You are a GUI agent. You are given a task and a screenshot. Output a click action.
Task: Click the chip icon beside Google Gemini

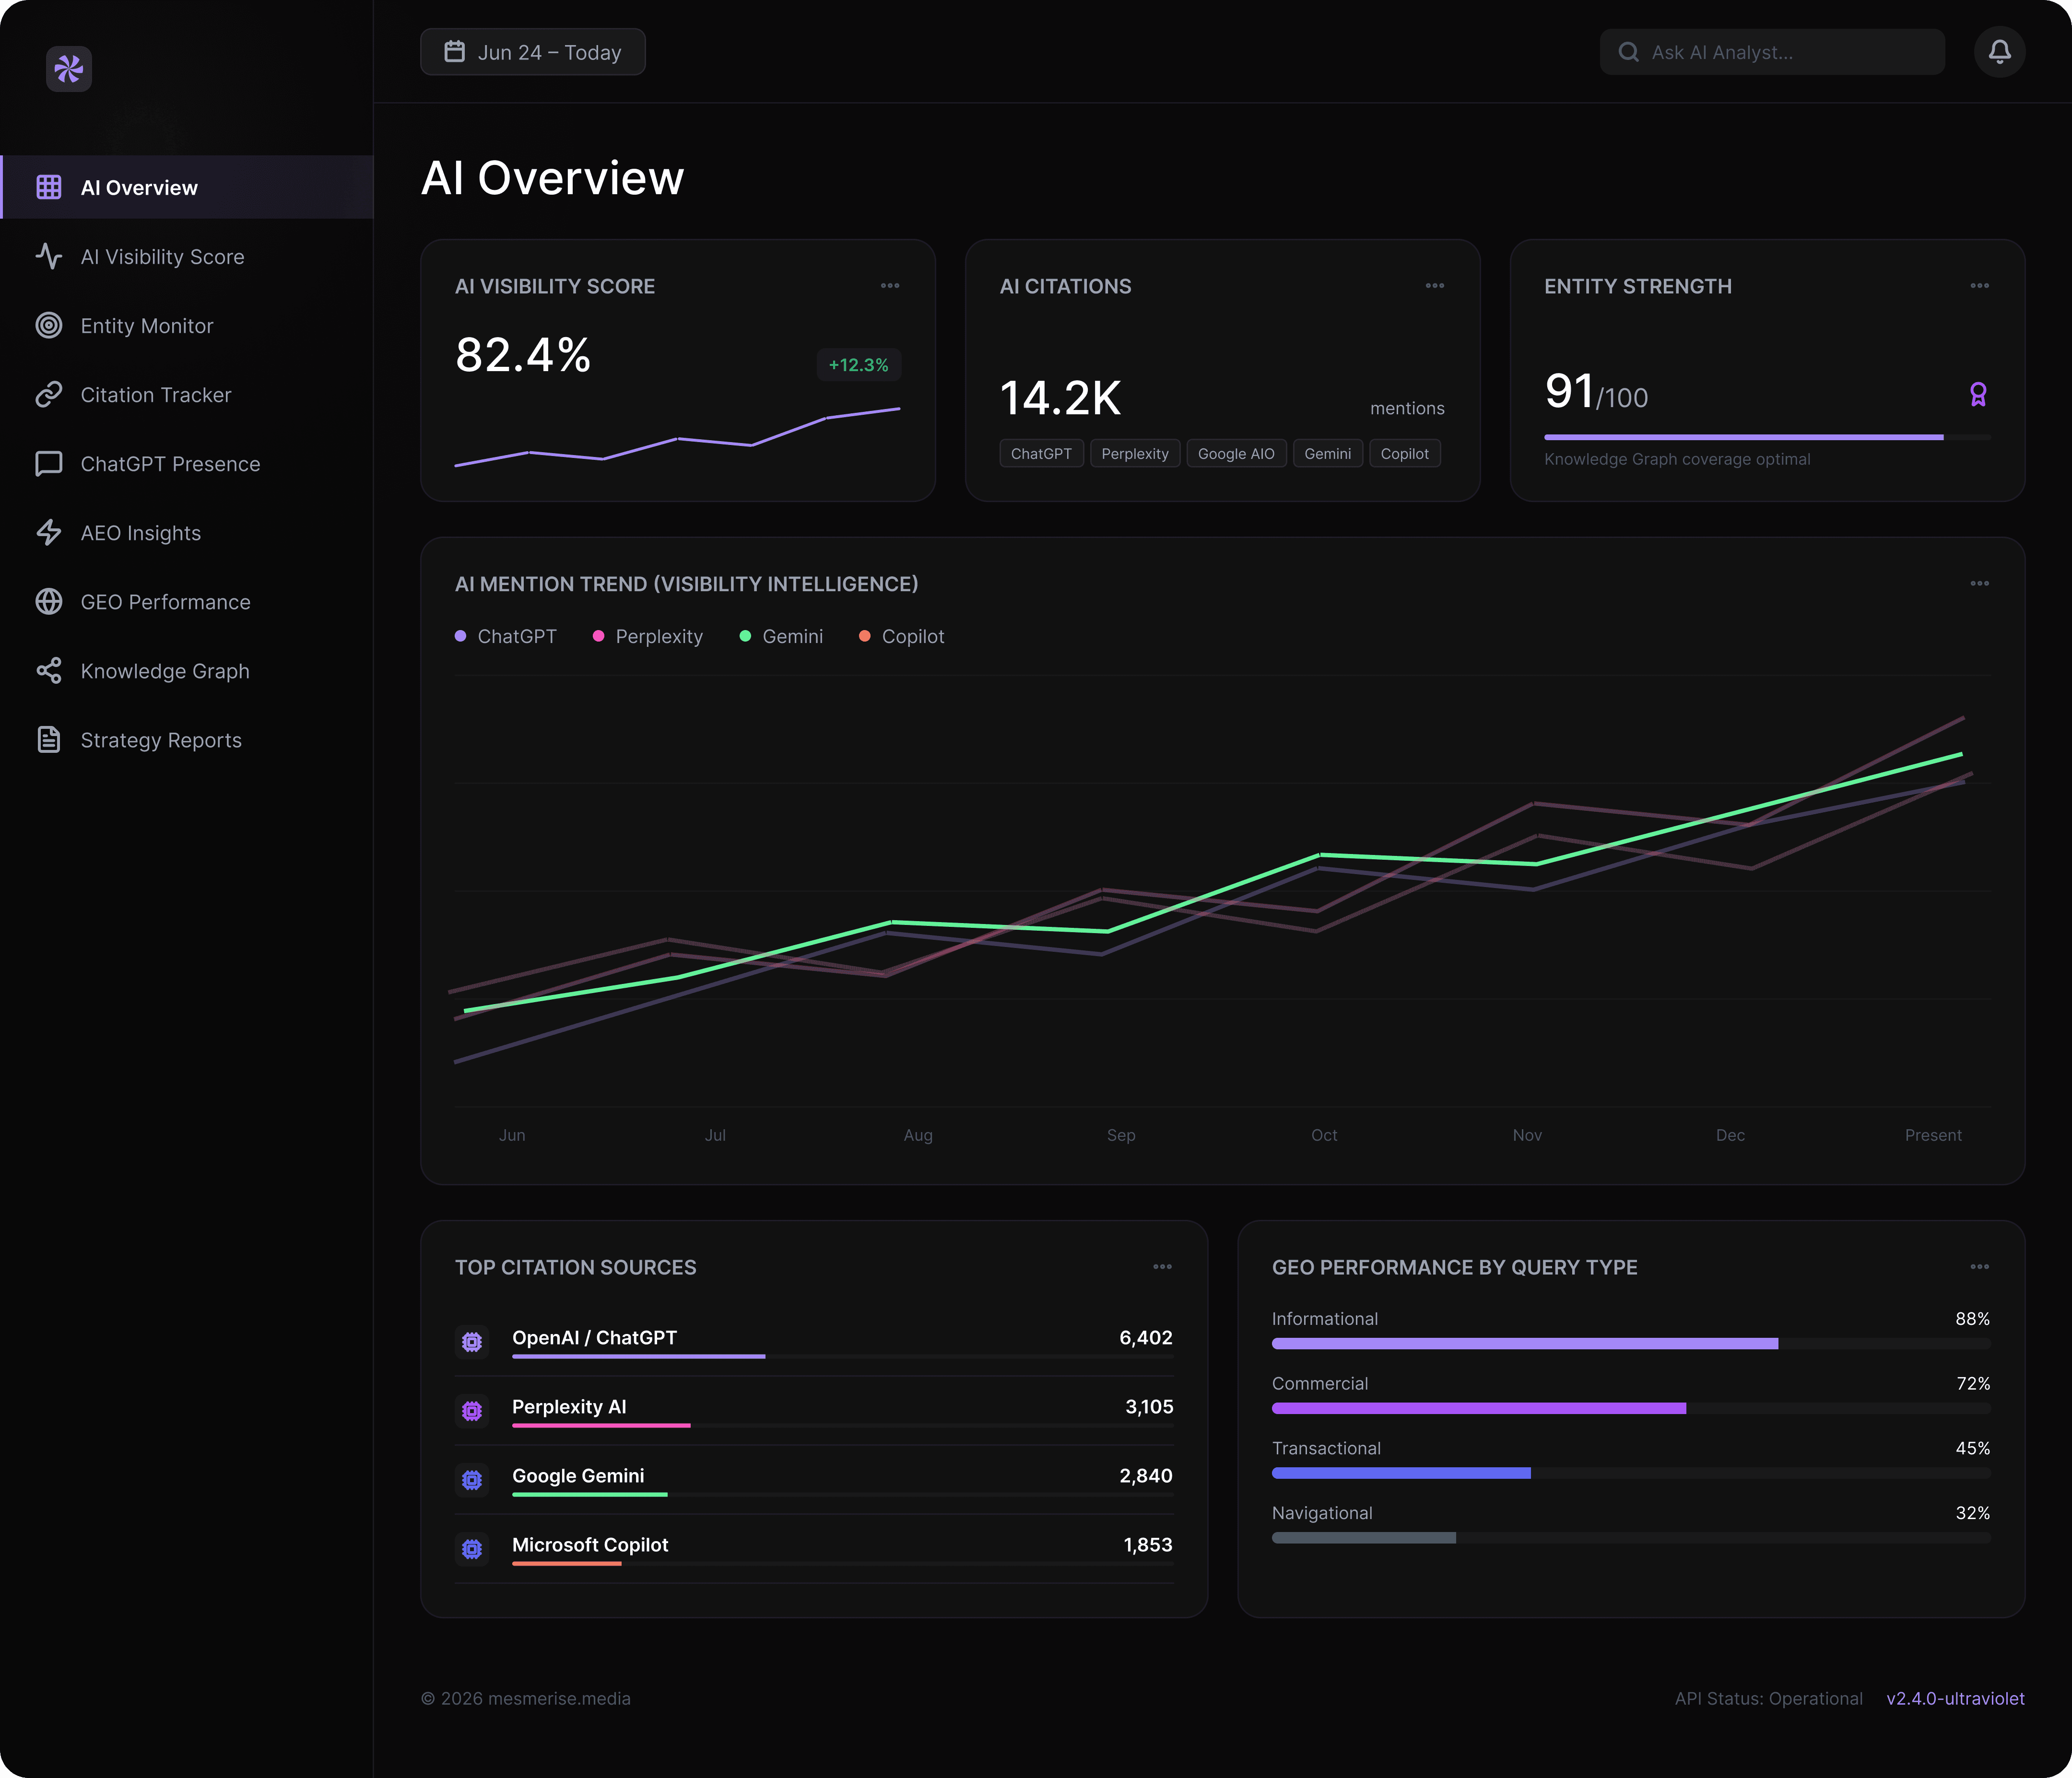(472, 1480)
